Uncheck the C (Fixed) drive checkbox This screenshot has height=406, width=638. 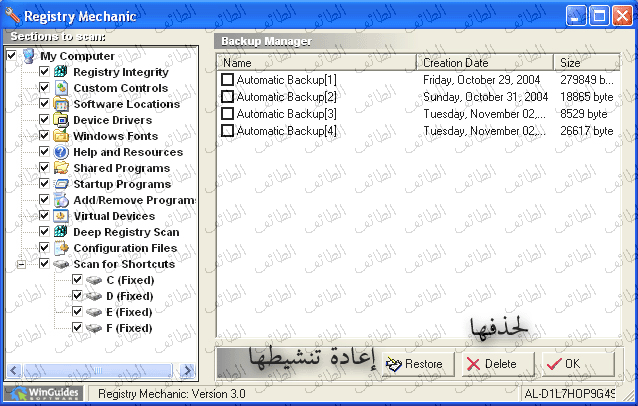click(77, 279)
